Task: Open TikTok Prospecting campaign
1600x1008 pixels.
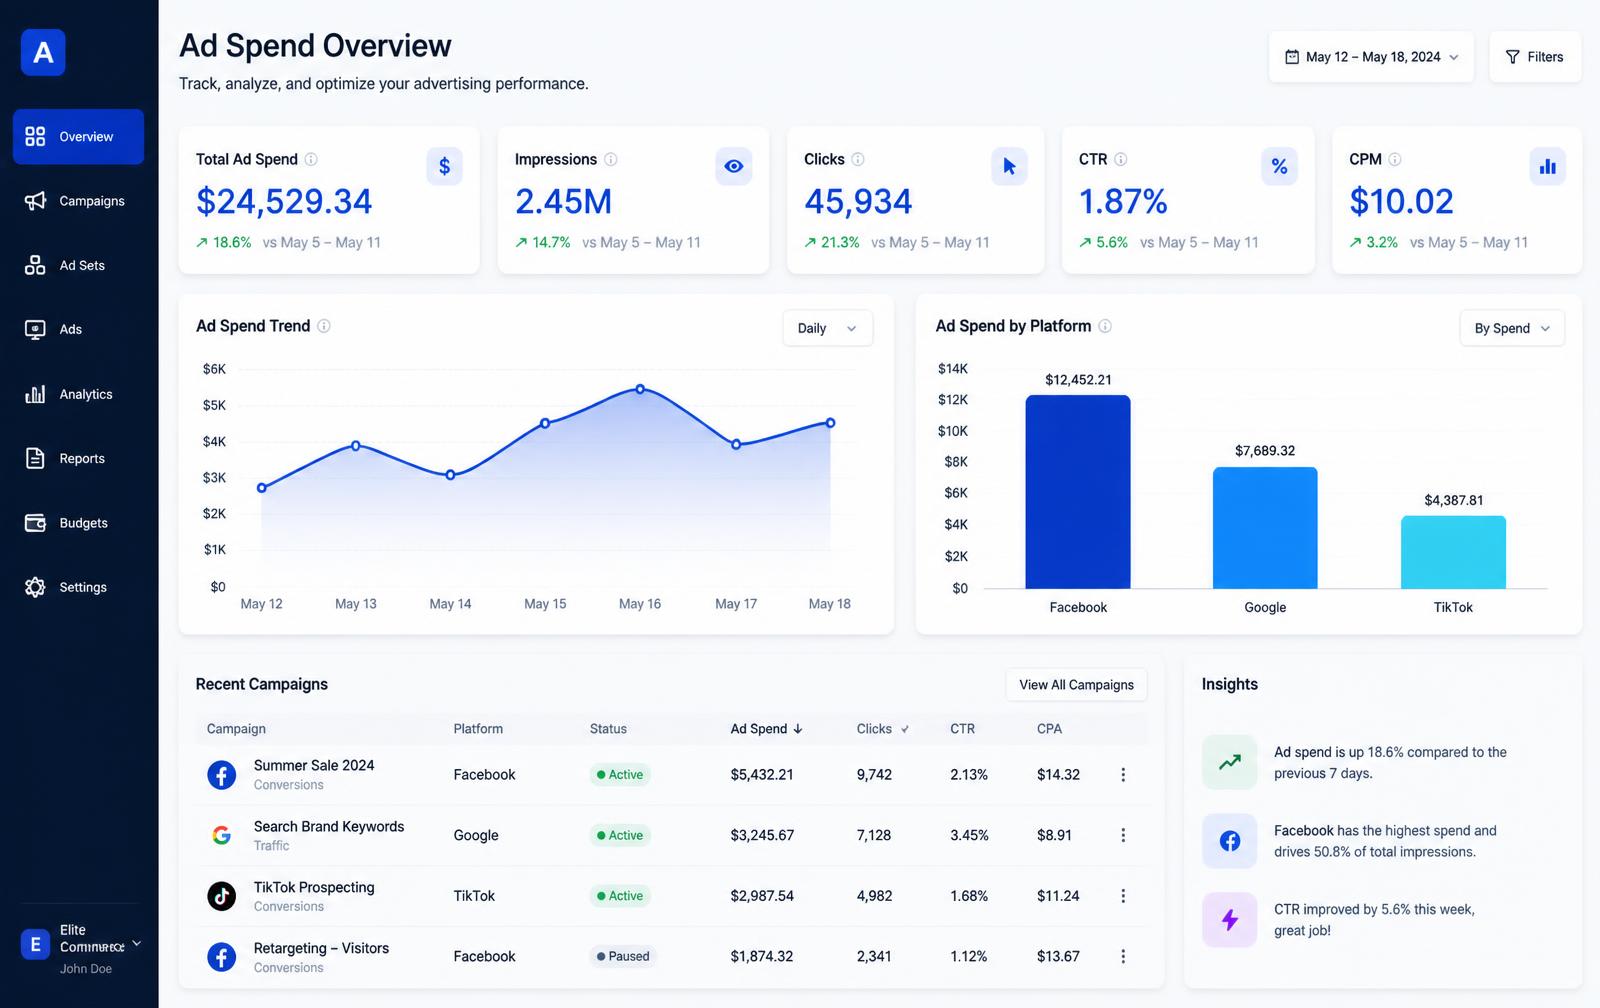Action: point(314,887)
